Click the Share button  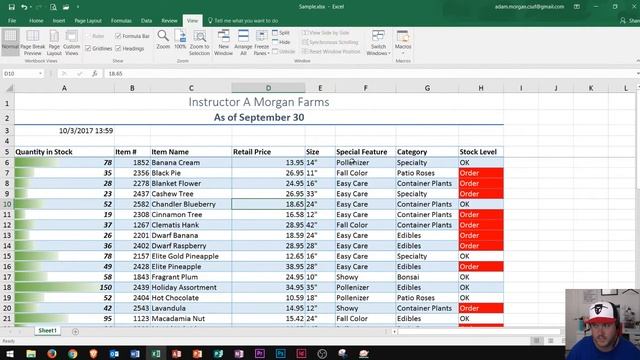pyautogui.click(x=629, y=20)
